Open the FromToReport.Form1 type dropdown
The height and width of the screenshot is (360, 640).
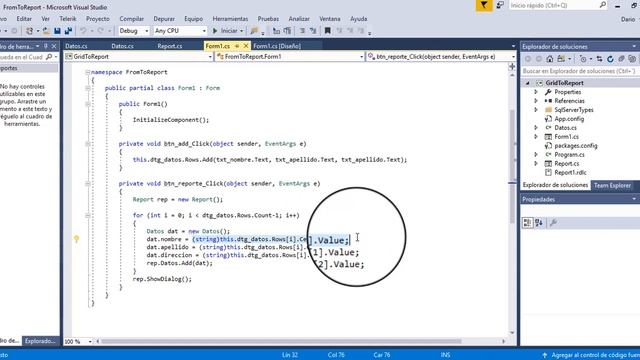coord(290,57)
